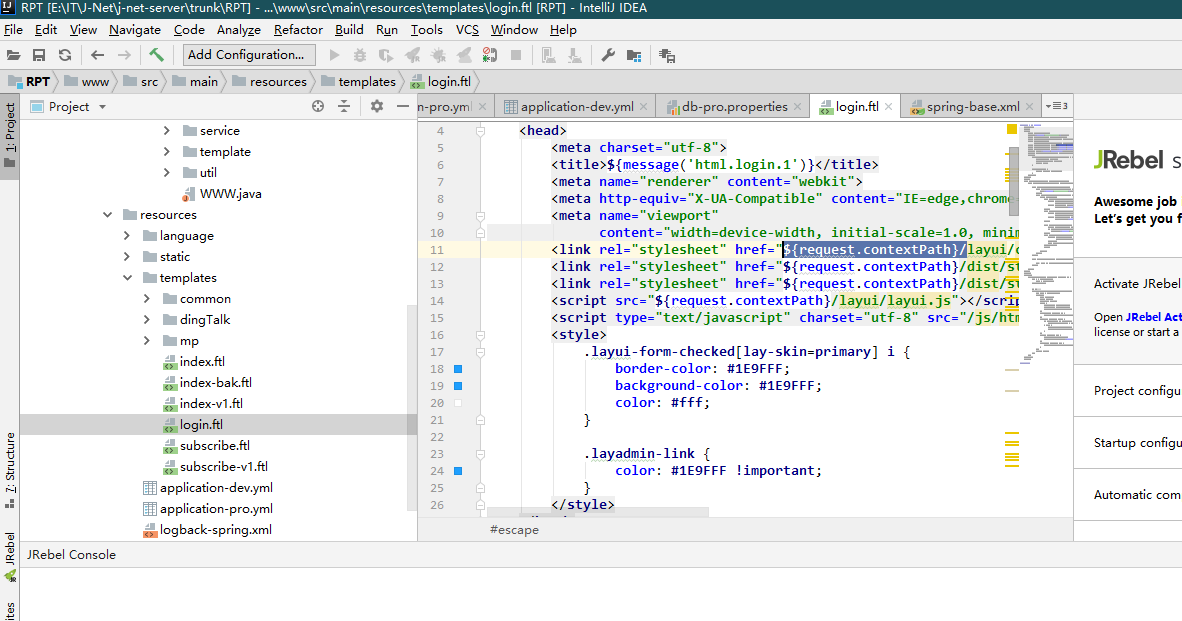Image resolution: width=1182 pixels, height=621 pixels.
Task: Click Scroll from Source in Project panel
Action: tap(316, 105)
